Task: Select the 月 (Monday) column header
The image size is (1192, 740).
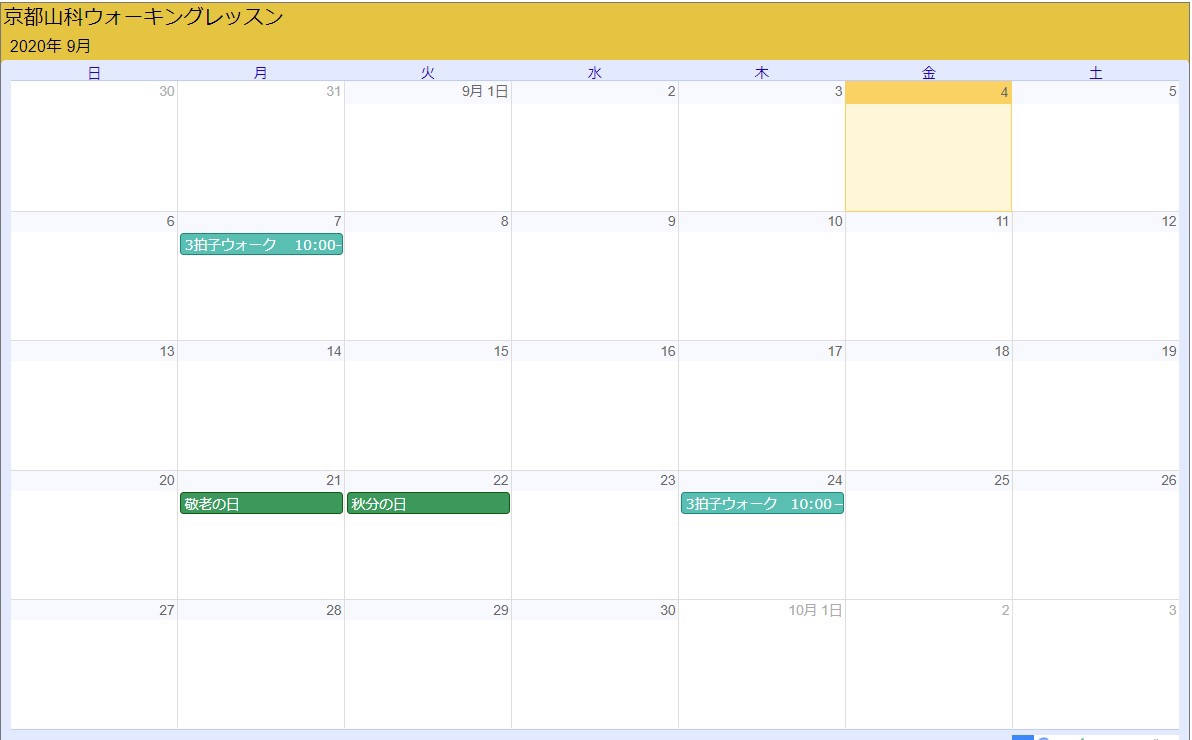Action: tap(261, 72)
